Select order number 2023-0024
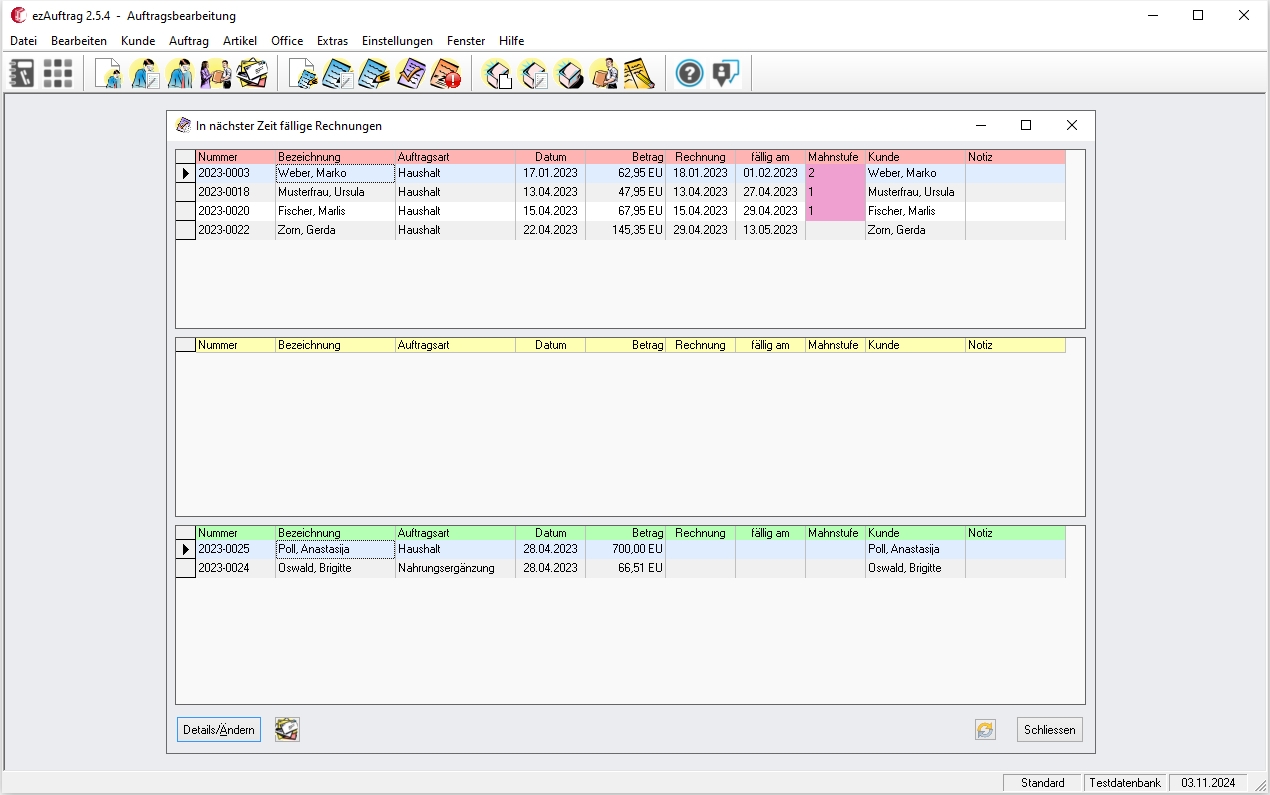1270x795 pixels. click(235, 568)
